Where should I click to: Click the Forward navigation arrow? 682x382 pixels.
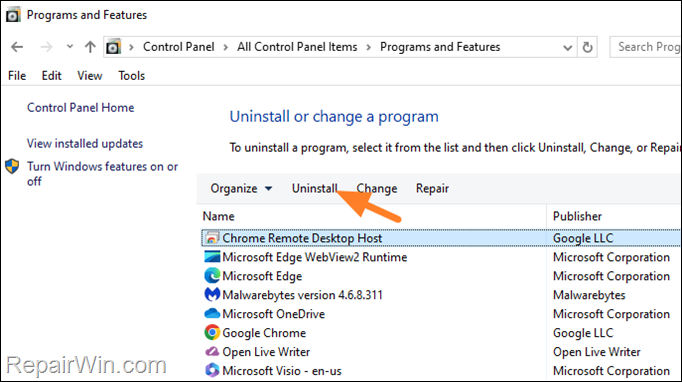[x=46, y=47]
